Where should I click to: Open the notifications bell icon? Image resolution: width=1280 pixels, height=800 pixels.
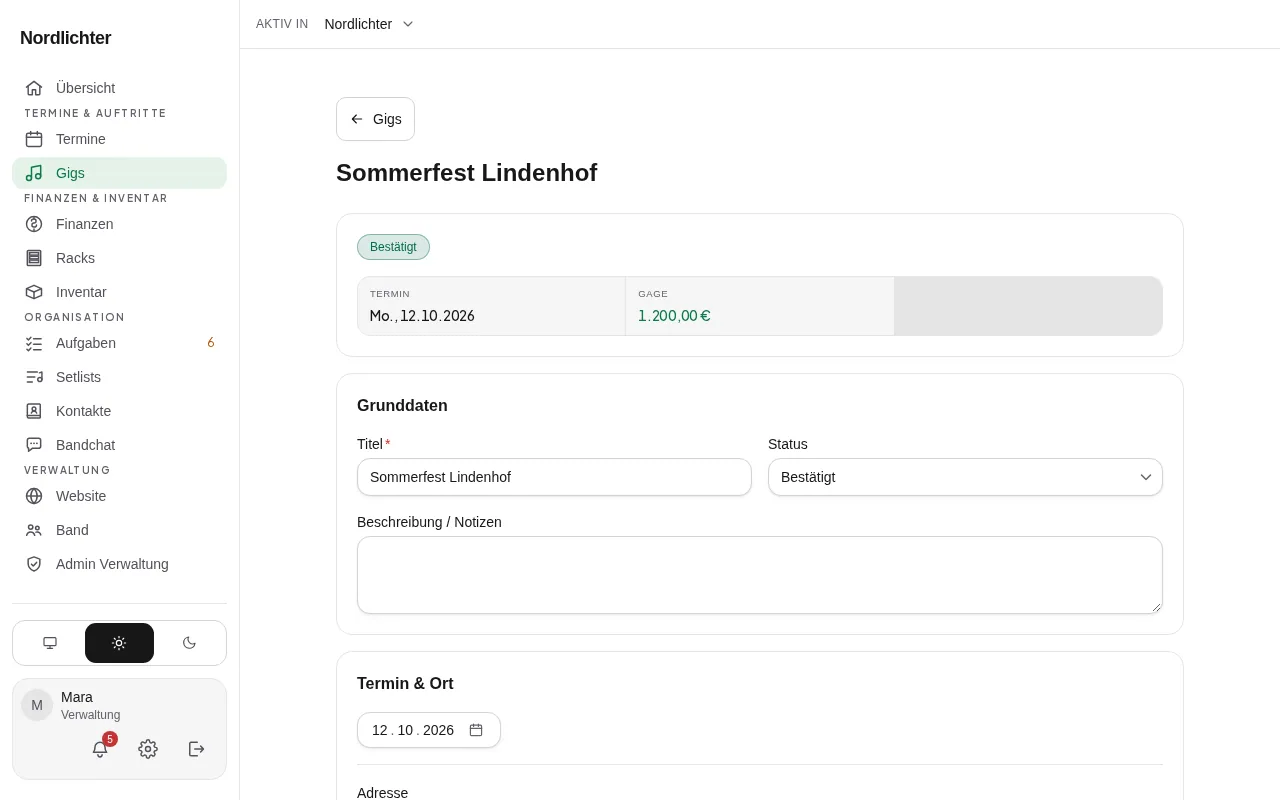click(x=100, y=749)
